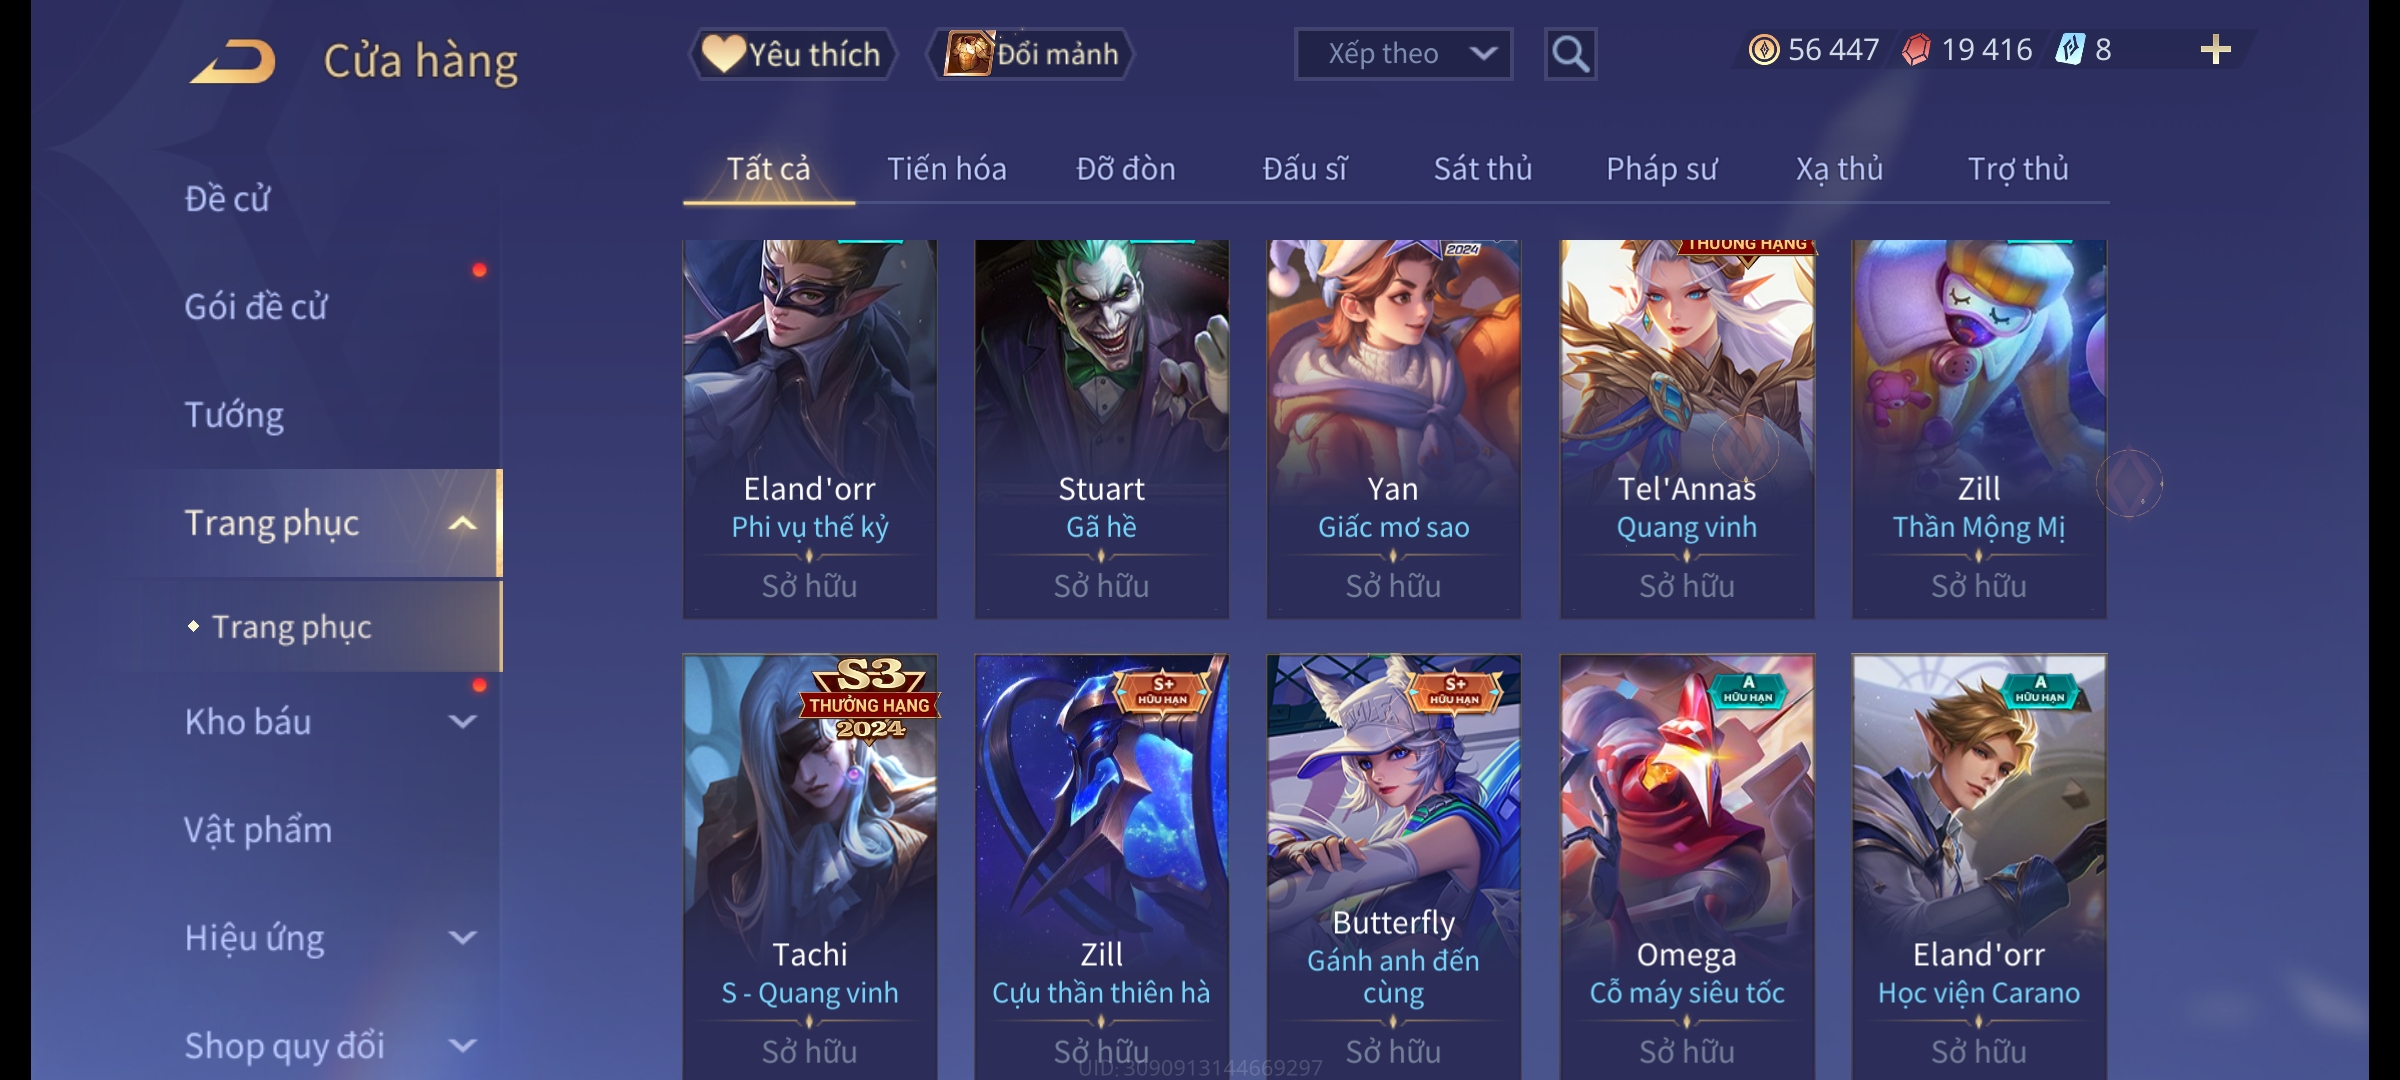Switch to the Sát thủ tab
Screen dimensions: 2400x1080
tap(1483, 169)
